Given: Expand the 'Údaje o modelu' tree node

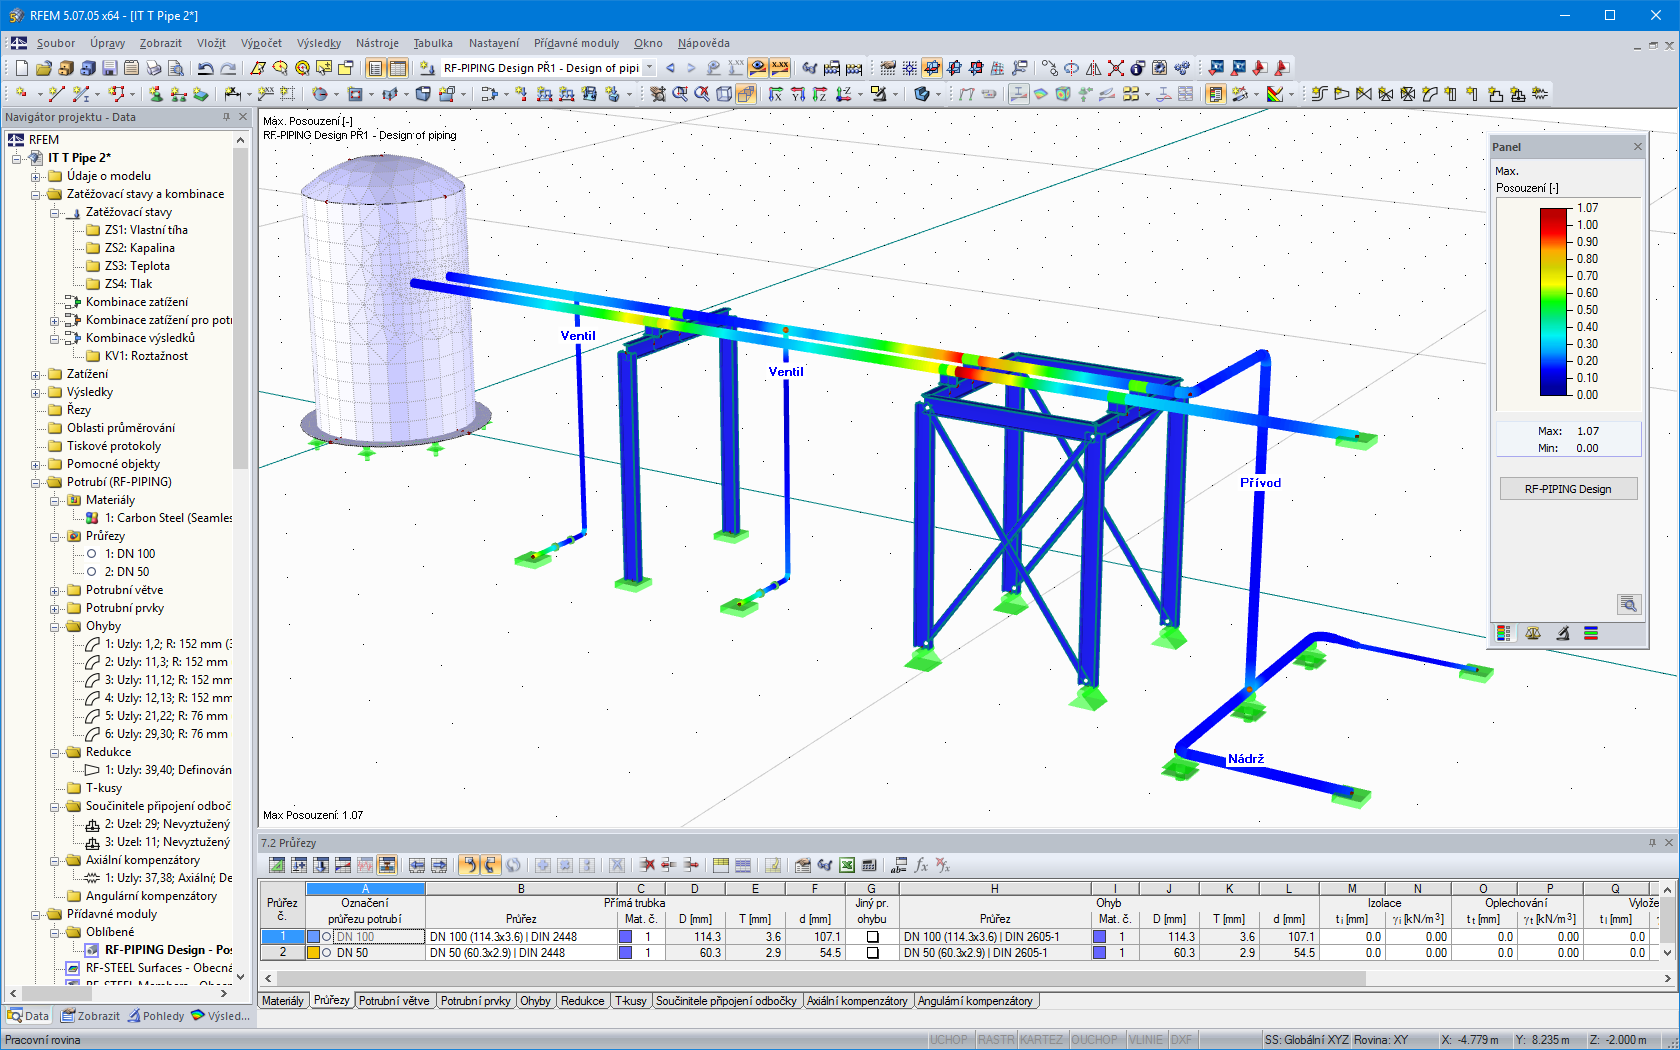Looking at the screenshot, I should (x=36, y=176).
